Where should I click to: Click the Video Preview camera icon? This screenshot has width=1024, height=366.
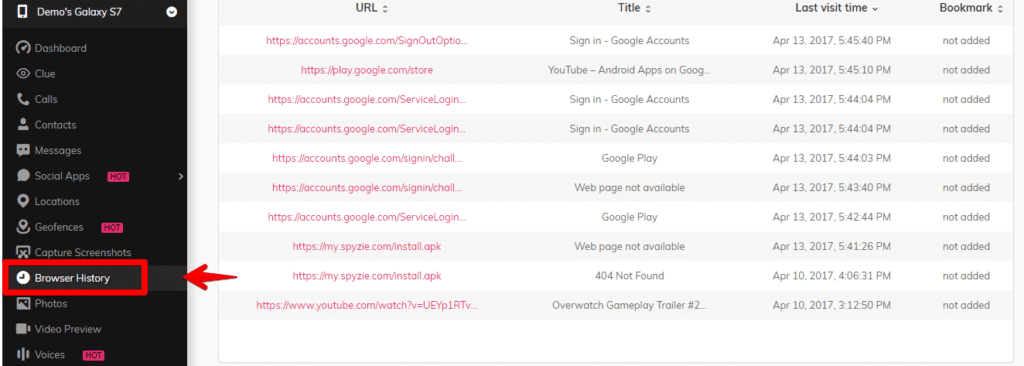[x=24, y=329]
